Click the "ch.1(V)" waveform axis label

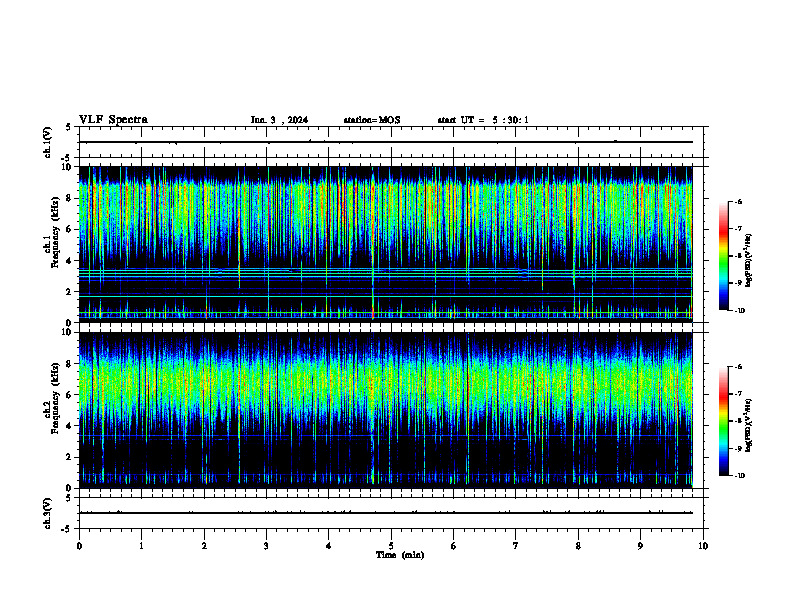point(48,142)
